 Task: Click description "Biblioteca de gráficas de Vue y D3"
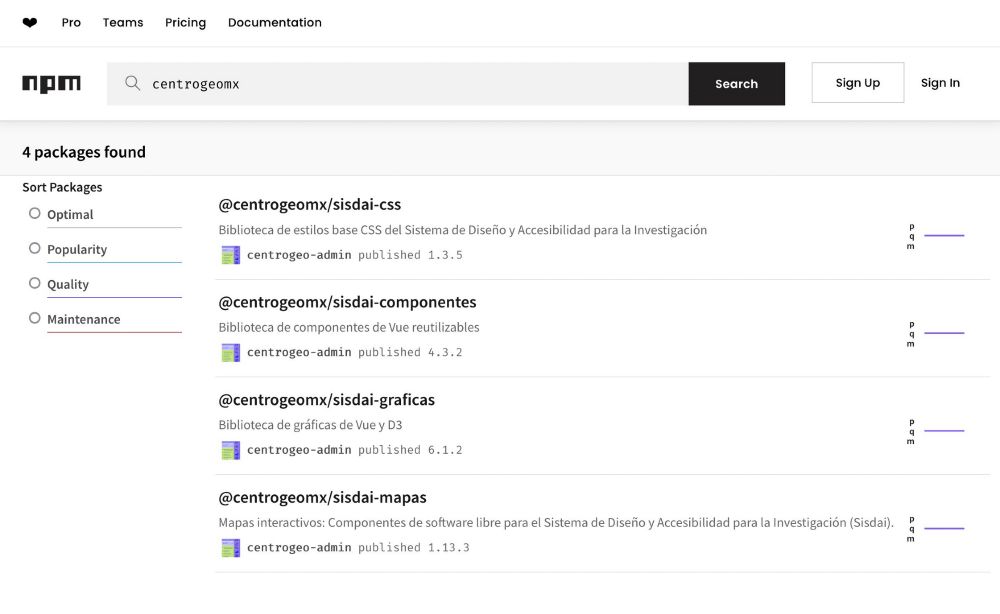(x=311, y=425)
